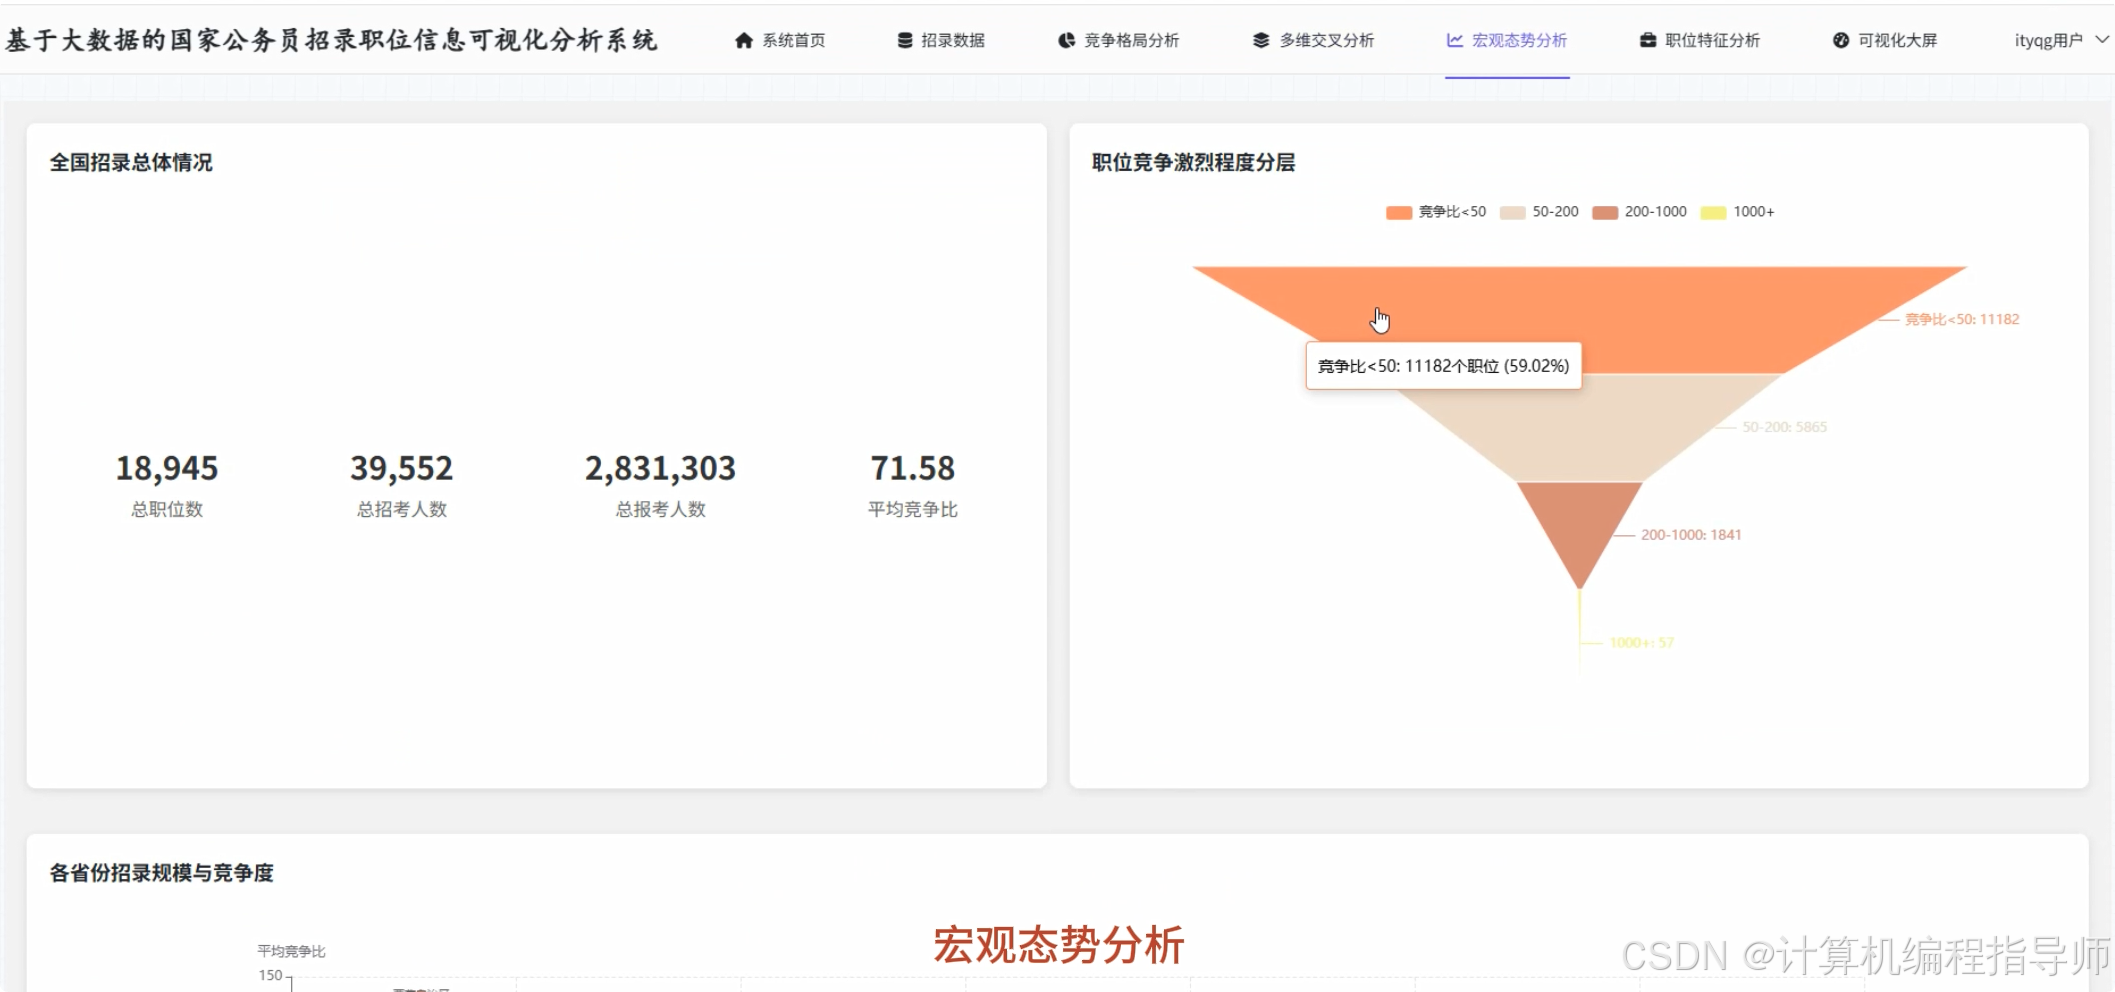Open the 系统首页 navigation item

(x=792, y=40)
